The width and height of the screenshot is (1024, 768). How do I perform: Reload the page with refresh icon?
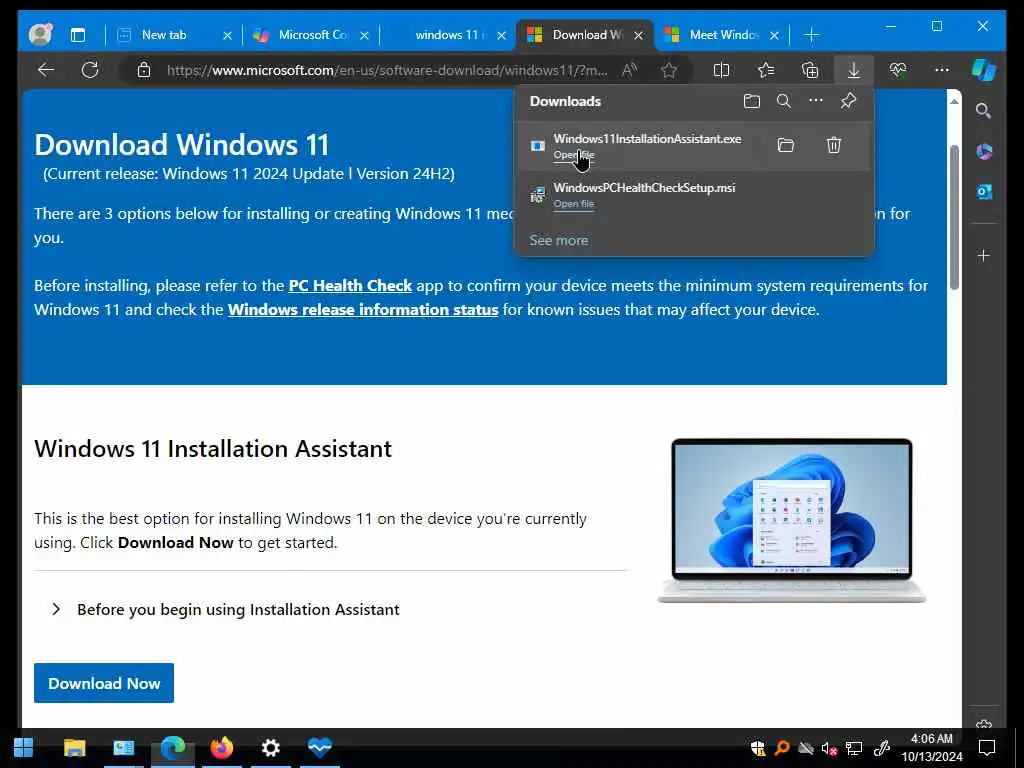tap(89, 70)
